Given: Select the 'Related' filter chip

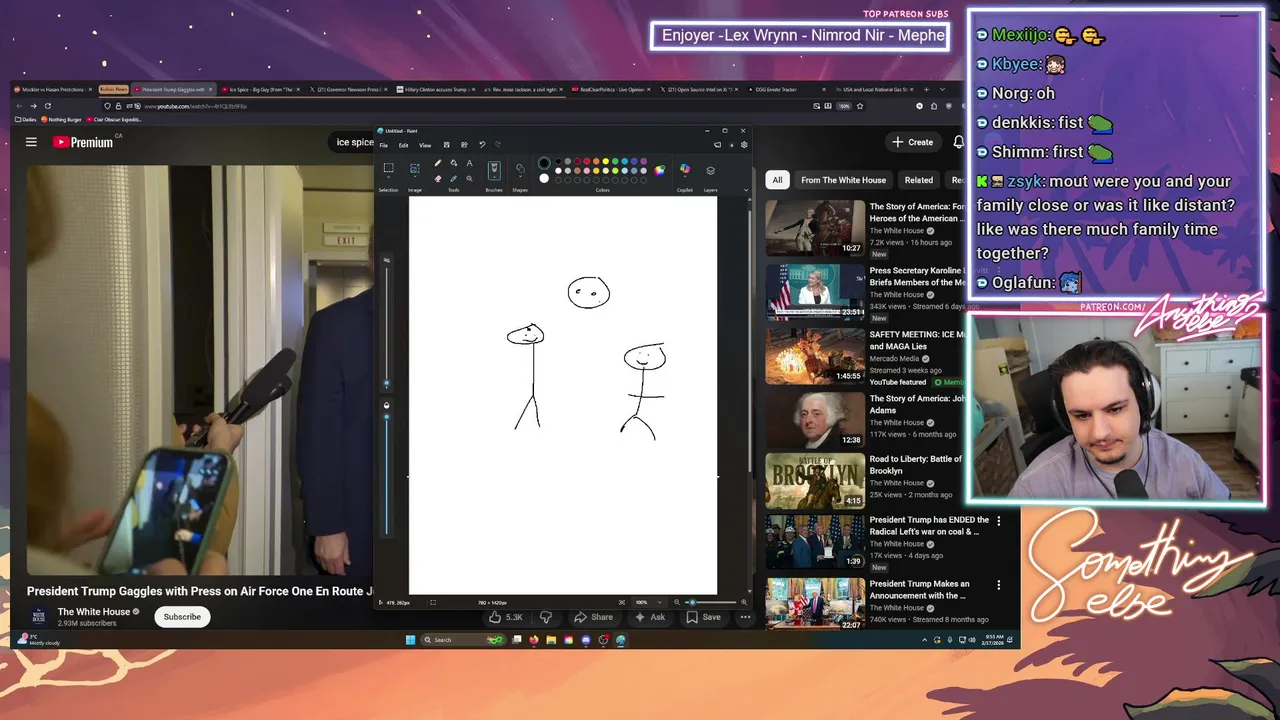Looking at the screenshot, I should [x=918, y=180].
